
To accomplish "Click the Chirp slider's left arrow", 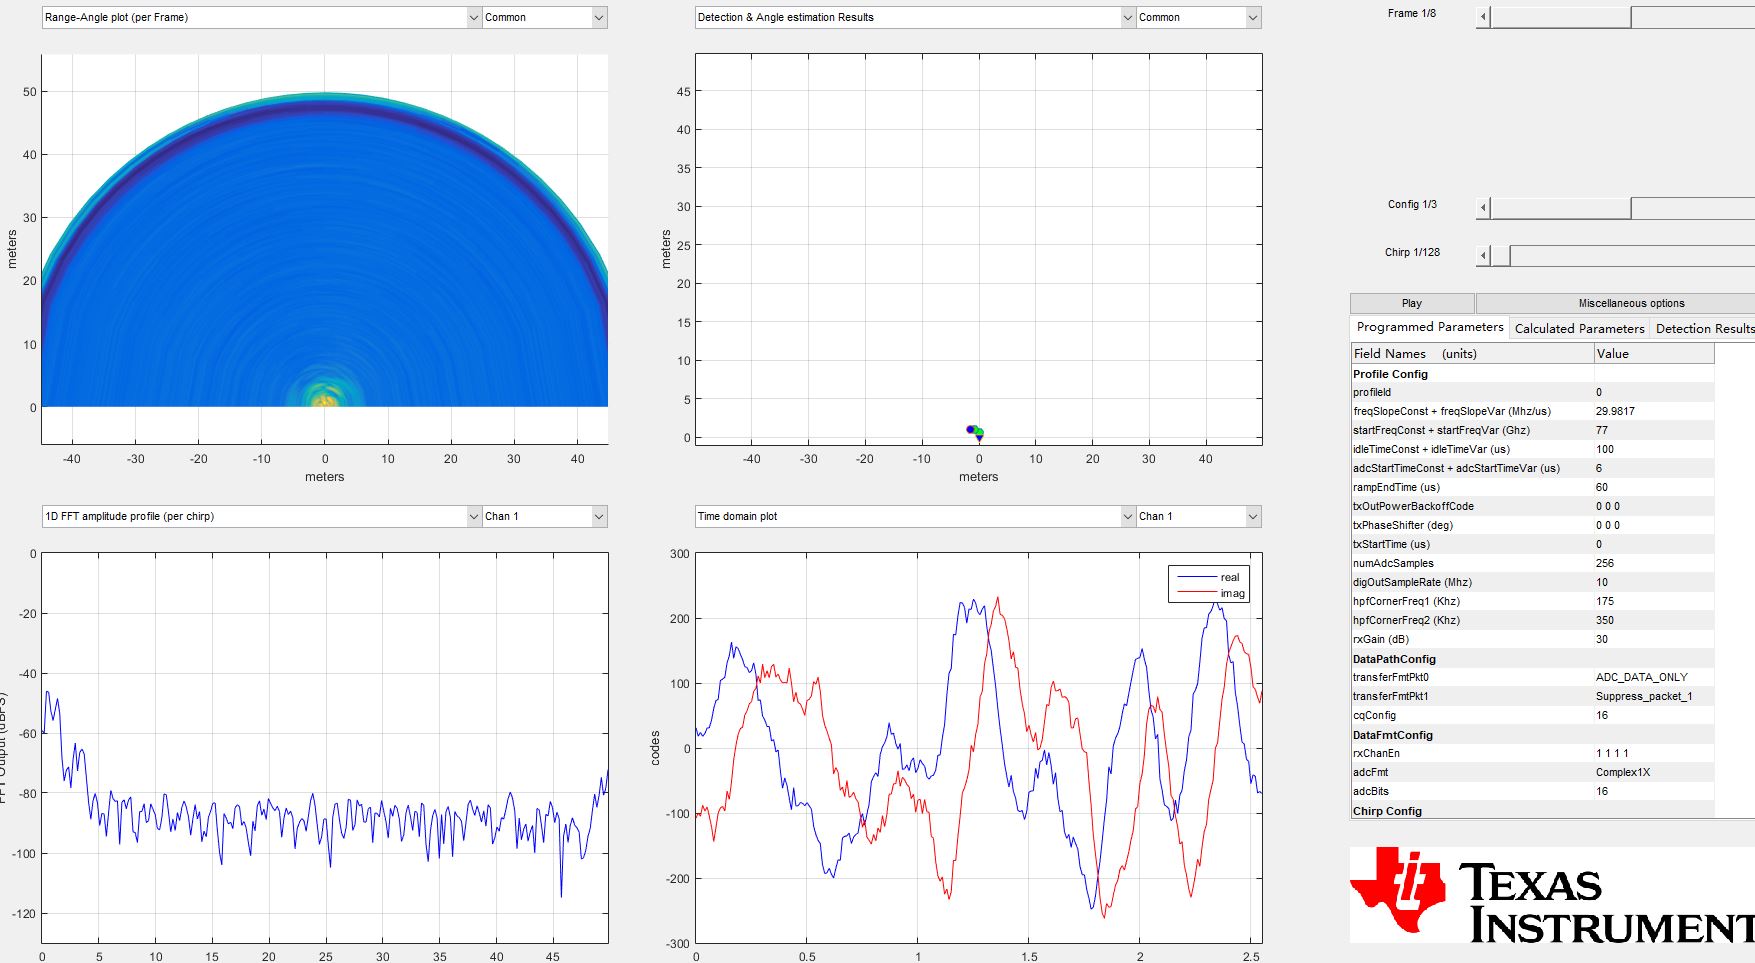I will pyautogui.click(x=1483, y=256).
